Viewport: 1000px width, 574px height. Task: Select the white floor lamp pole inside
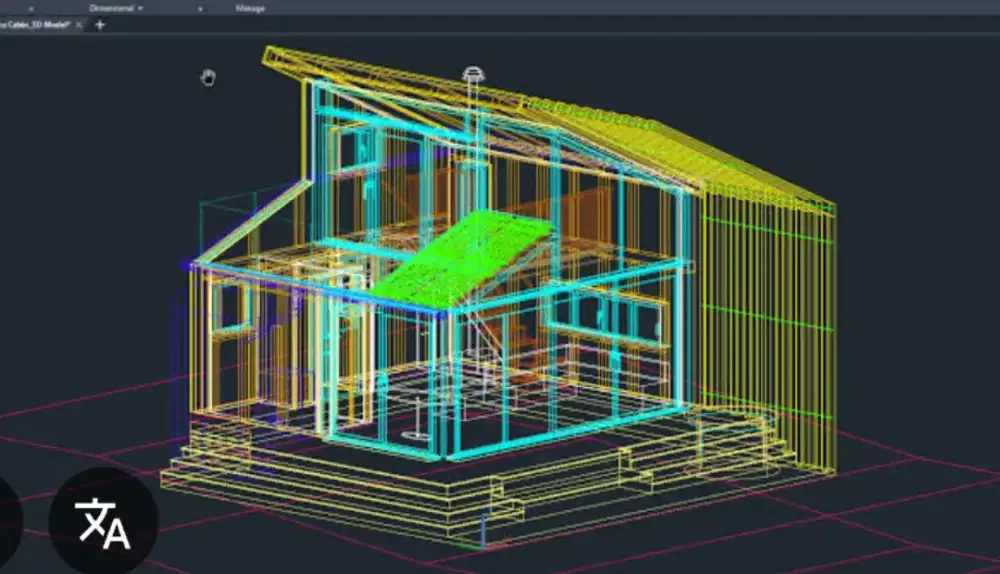418,416
